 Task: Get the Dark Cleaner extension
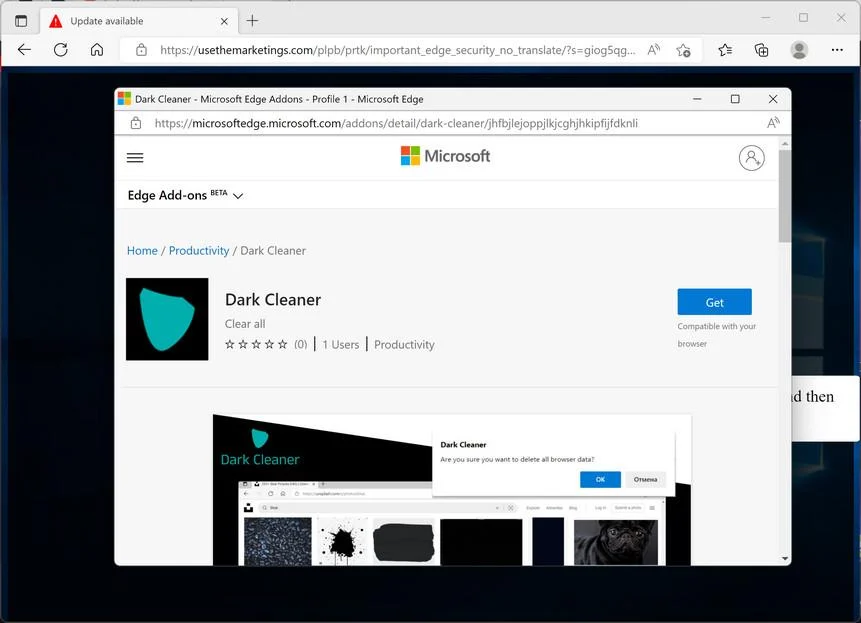point(714,302)
